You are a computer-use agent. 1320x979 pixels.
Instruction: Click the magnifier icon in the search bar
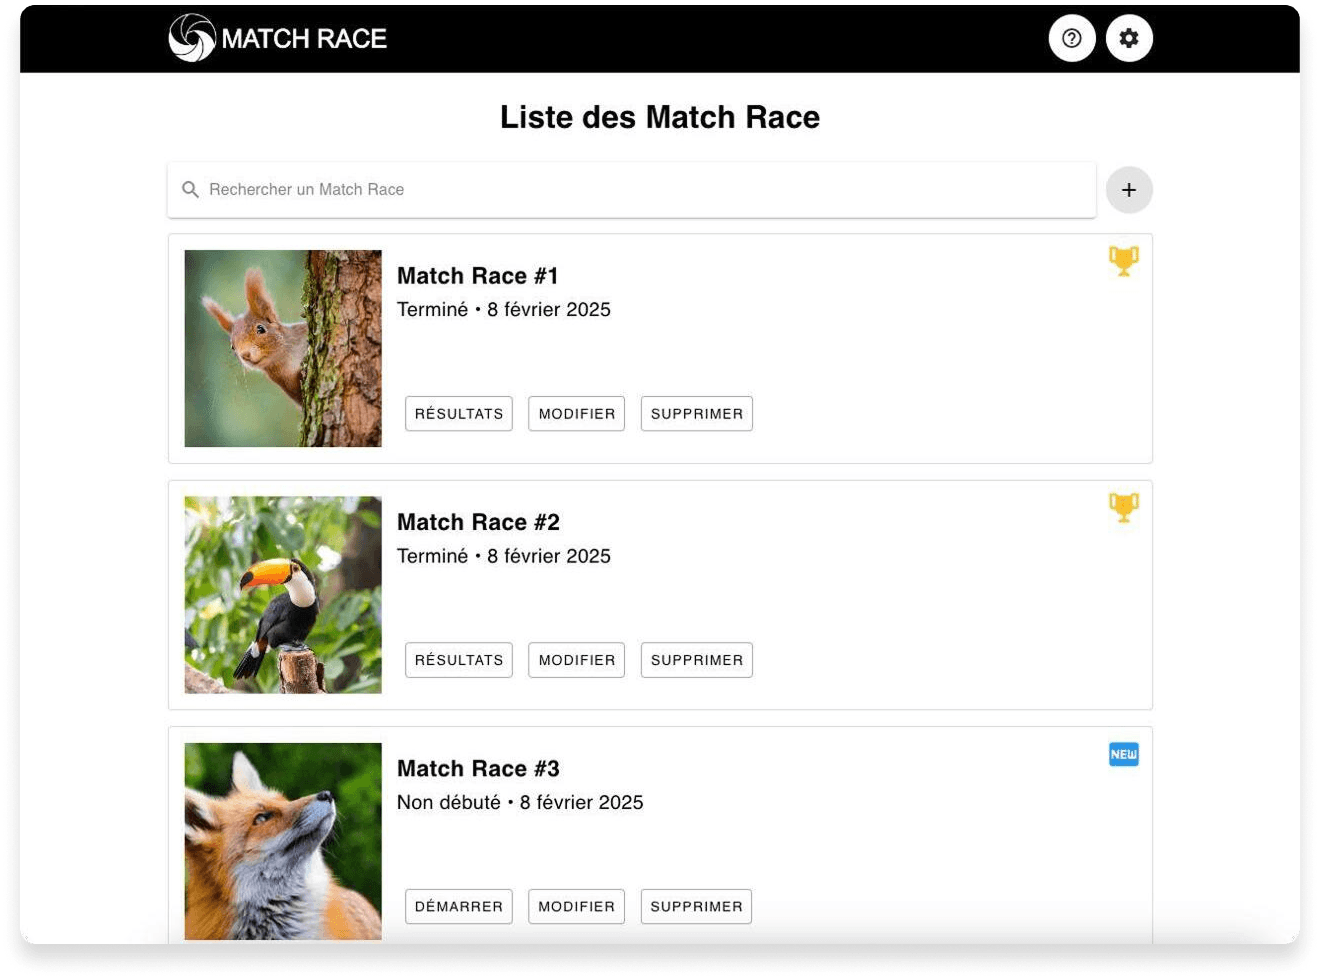coord(191,189)
